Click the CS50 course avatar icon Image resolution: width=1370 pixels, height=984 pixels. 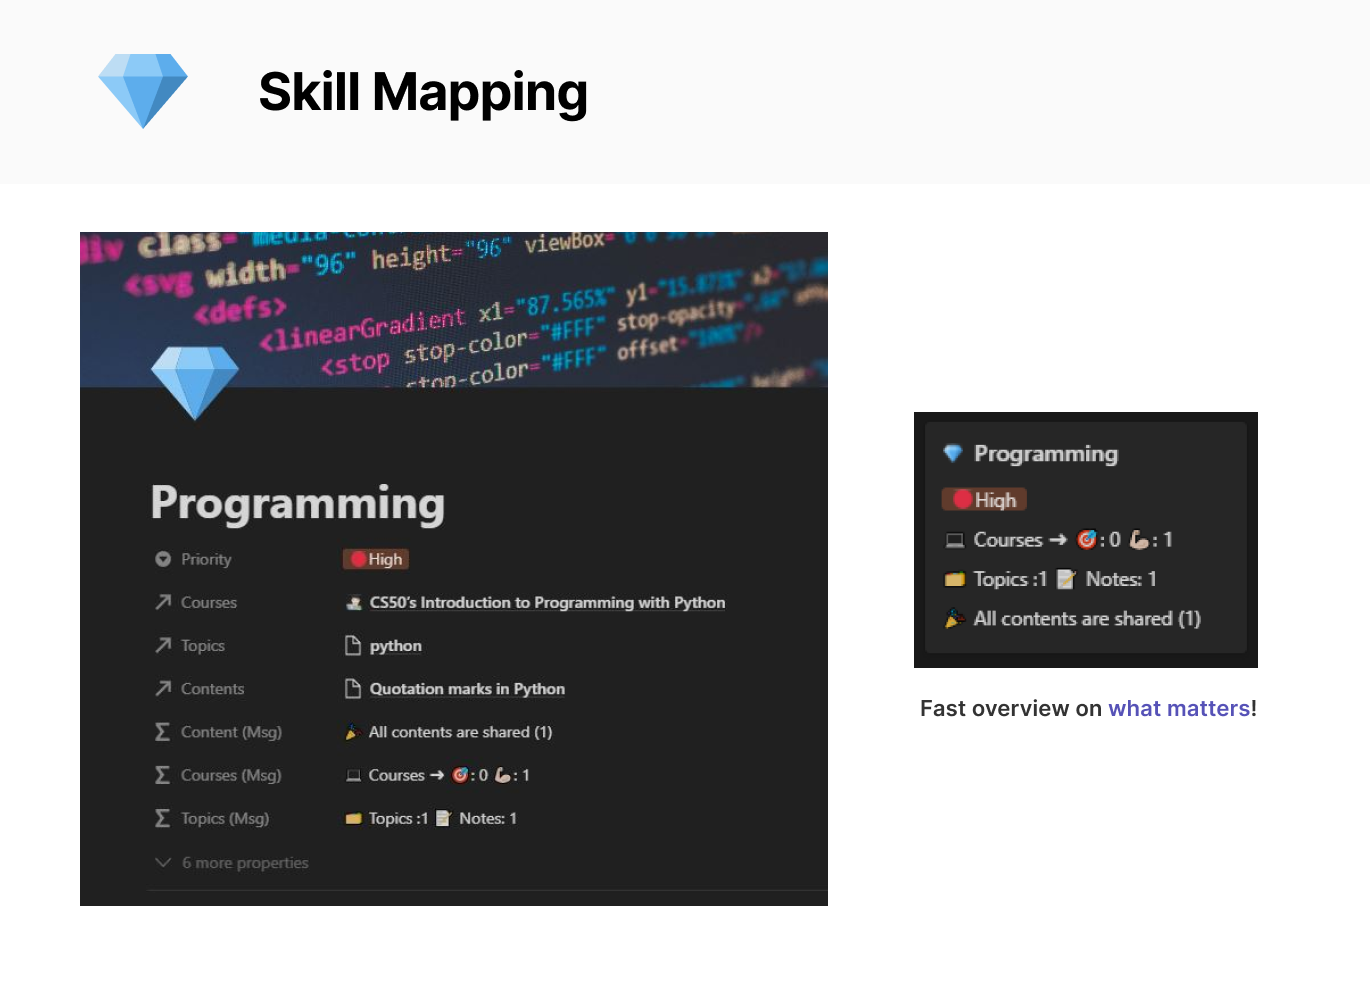(354, 602)
